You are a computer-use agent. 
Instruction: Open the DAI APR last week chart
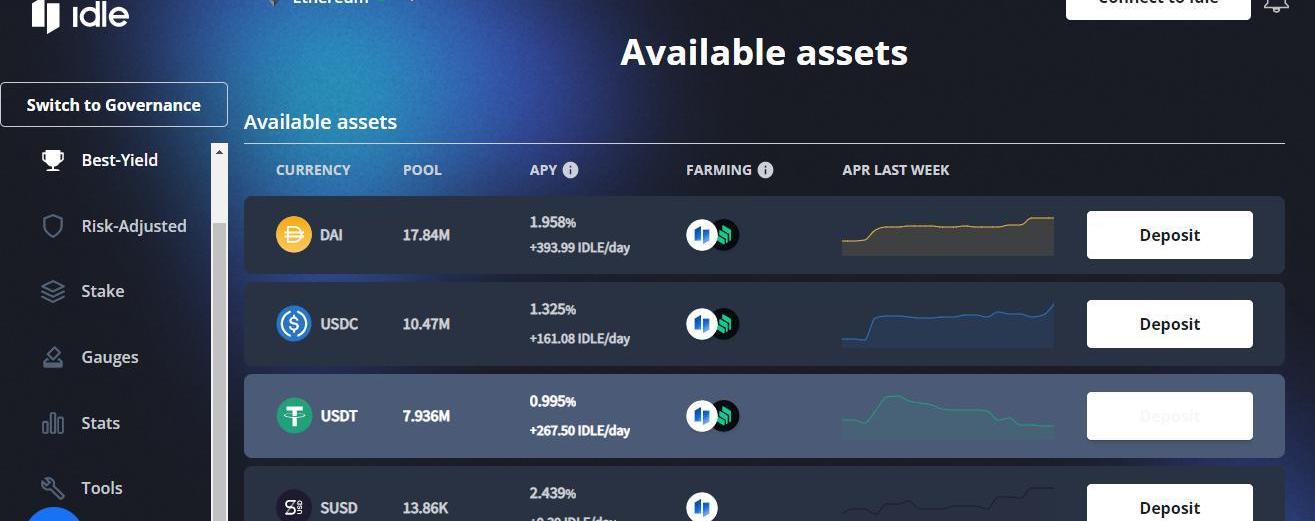tap(947, 236)
